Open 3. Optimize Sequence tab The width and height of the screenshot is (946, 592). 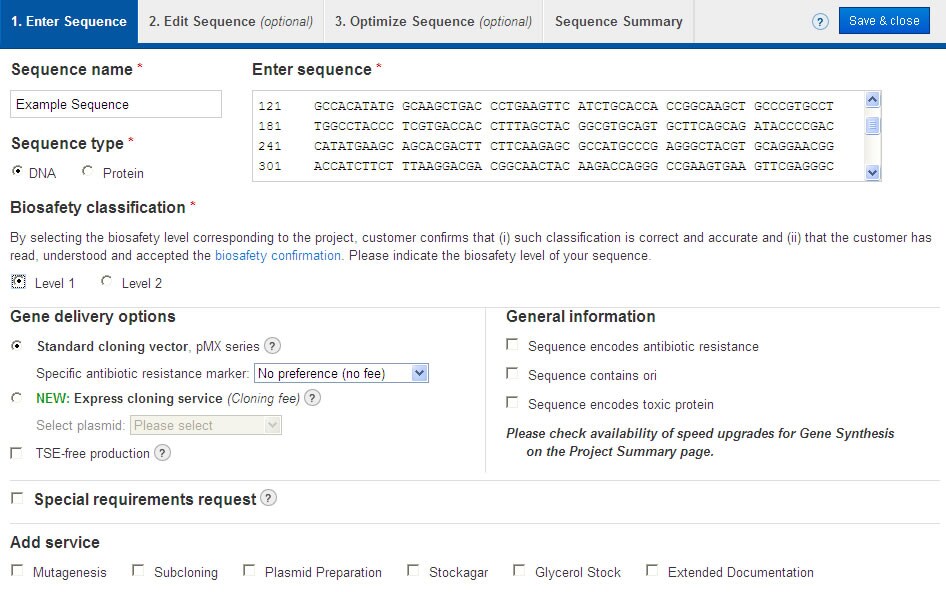tap(432, 21)
